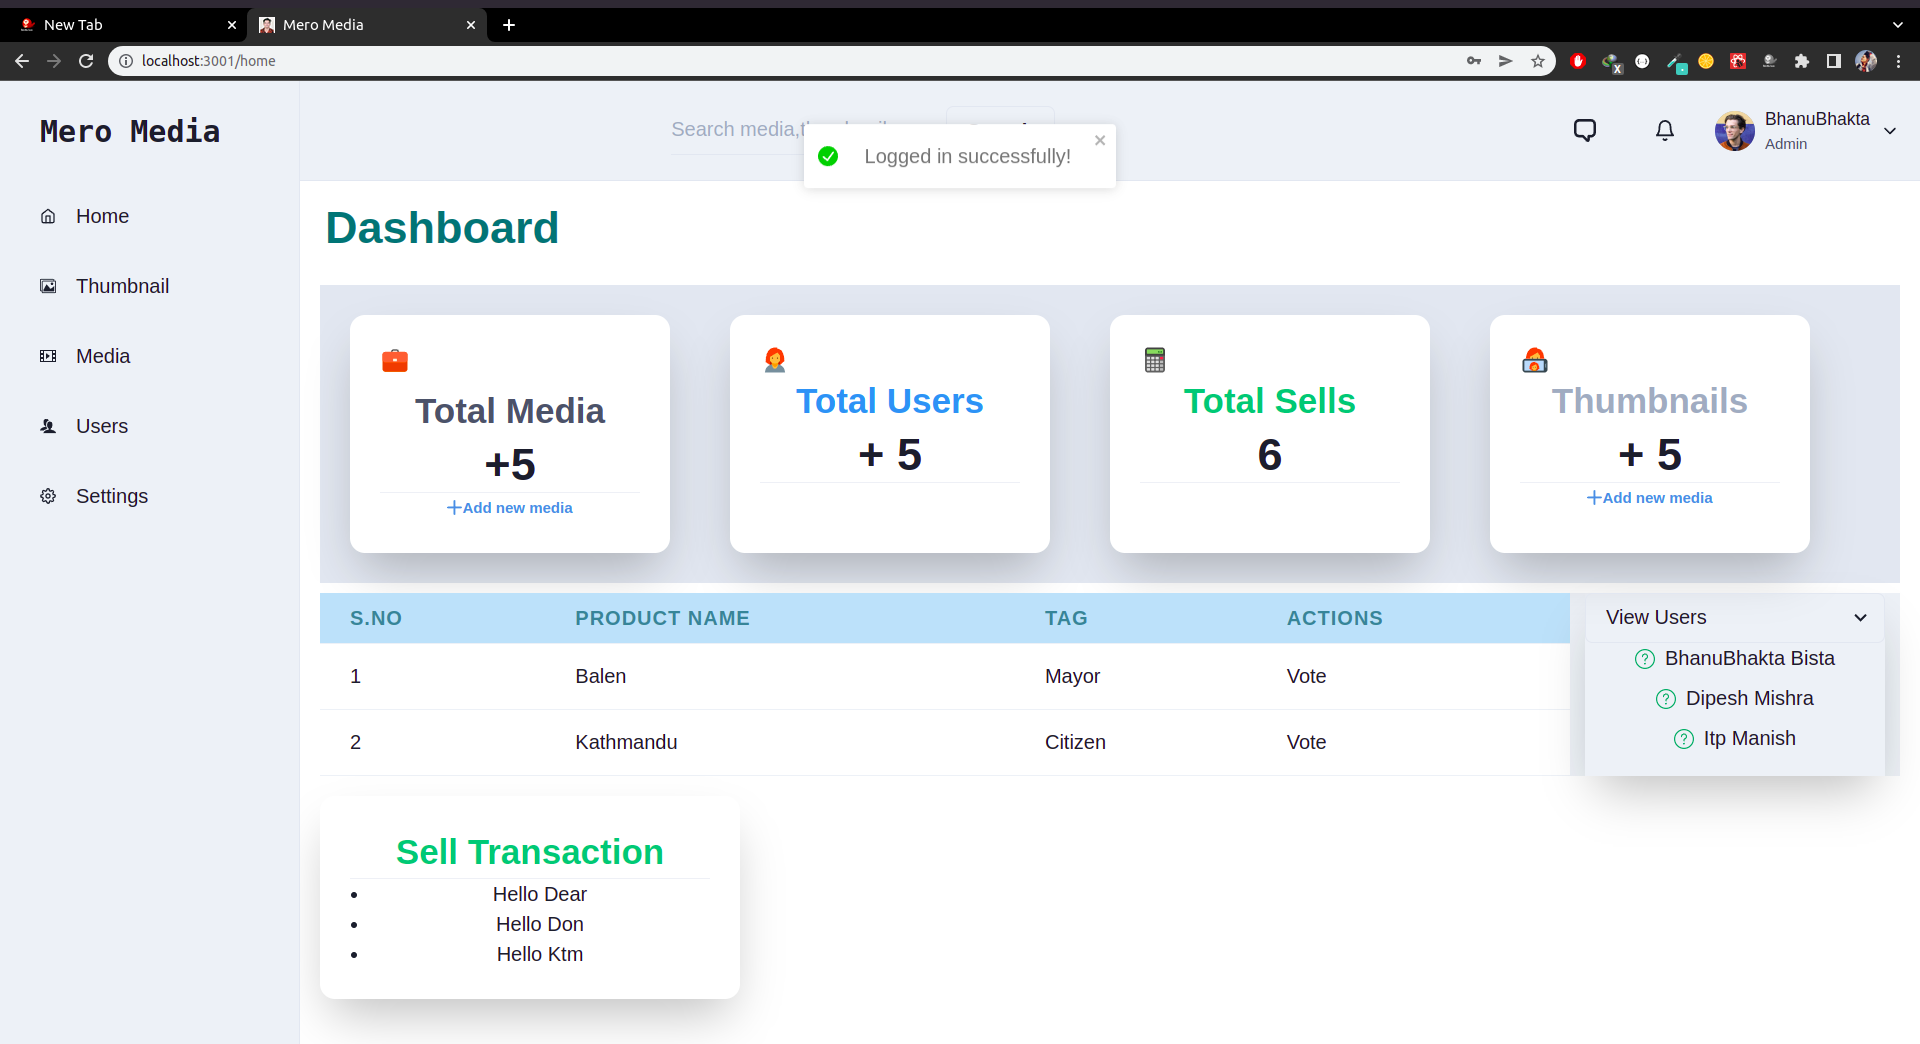
Task: Click the user avatar icon on Total Users
Action: [775, 360]
